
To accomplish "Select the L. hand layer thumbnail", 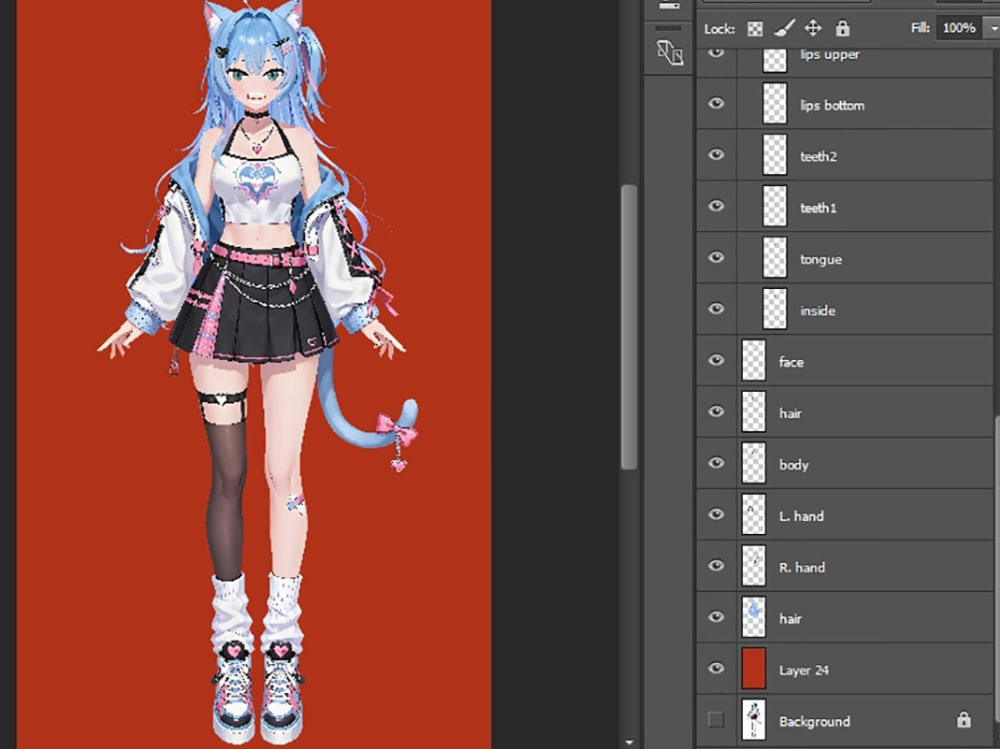I will (754, 514).
